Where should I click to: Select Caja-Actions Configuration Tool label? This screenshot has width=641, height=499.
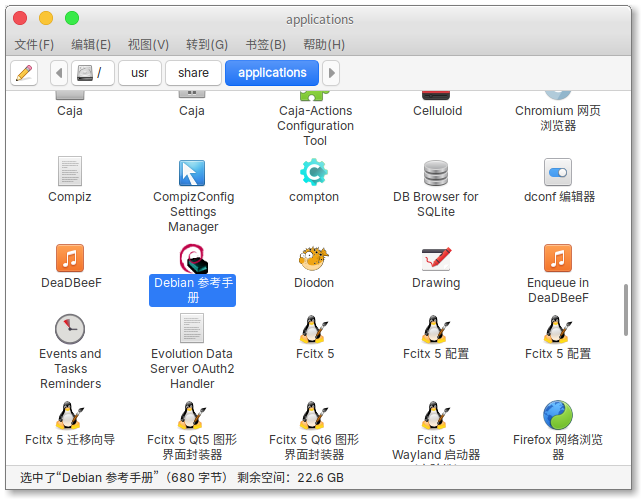tap(315, 125)
